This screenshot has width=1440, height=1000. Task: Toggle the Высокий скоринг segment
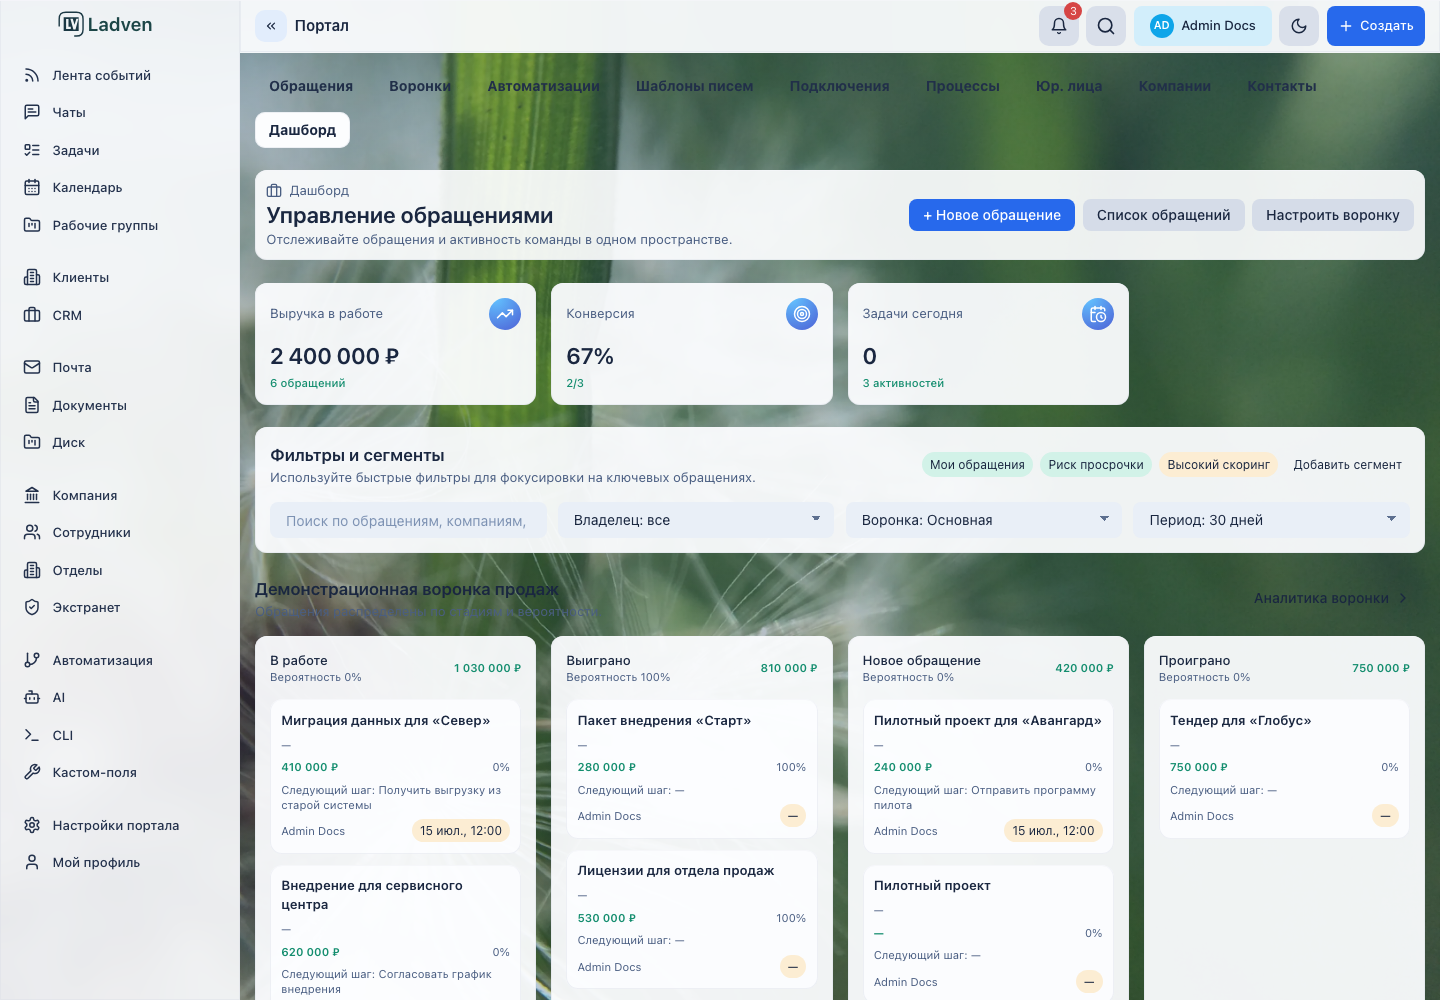1219,465
